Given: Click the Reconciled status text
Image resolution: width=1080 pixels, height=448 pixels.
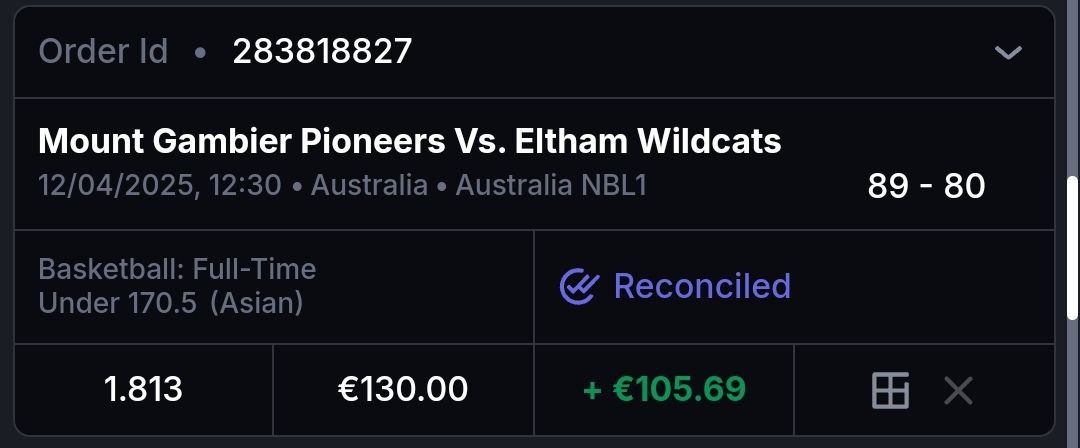Looking at the screenshot, I should tap(702, 286).
